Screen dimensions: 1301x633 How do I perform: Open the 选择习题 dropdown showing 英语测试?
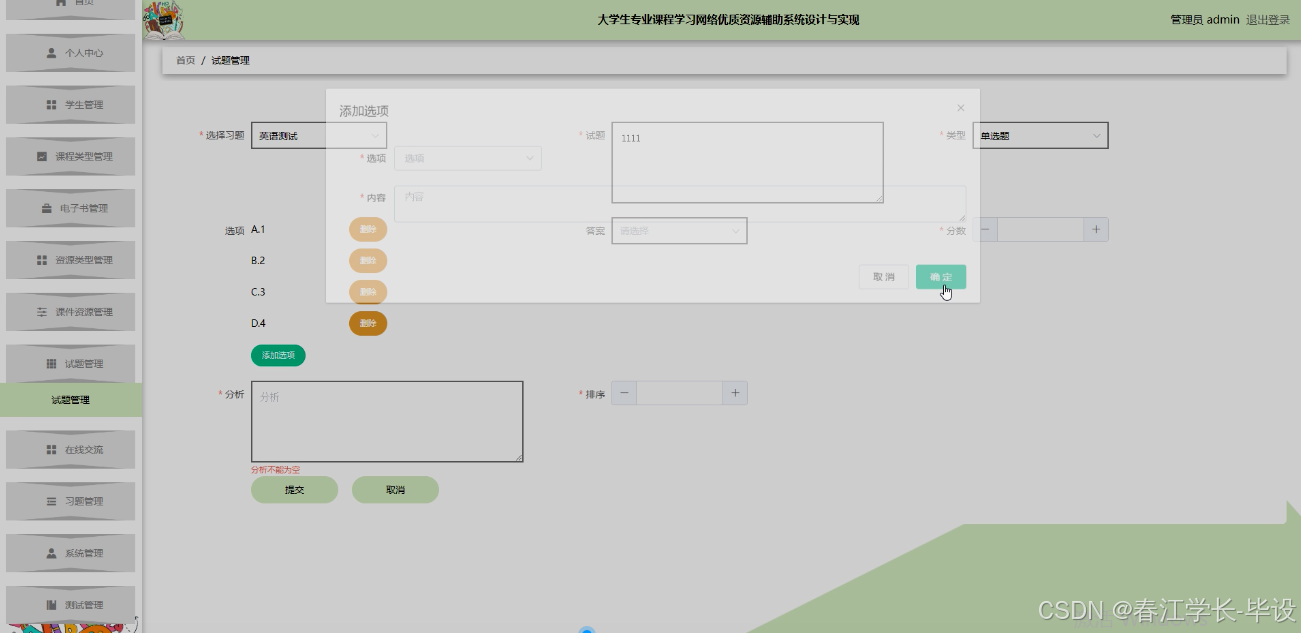point(319,135)
